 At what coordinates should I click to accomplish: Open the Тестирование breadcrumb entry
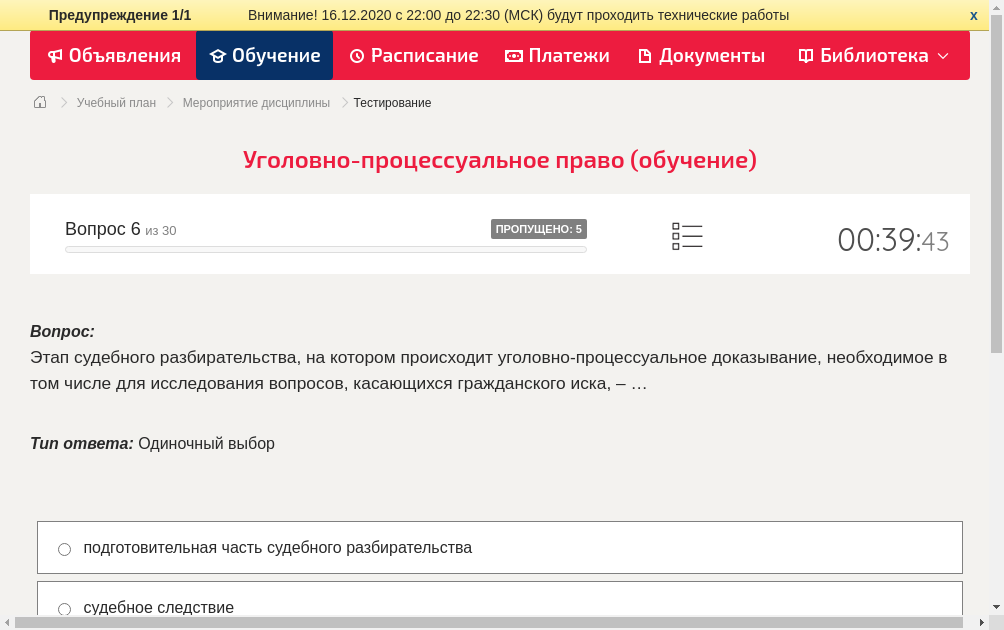pos(391,102)
